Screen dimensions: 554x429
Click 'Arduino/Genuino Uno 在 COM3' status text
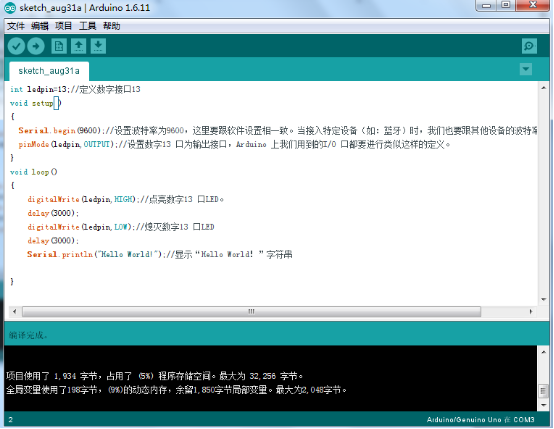(481, 420)
